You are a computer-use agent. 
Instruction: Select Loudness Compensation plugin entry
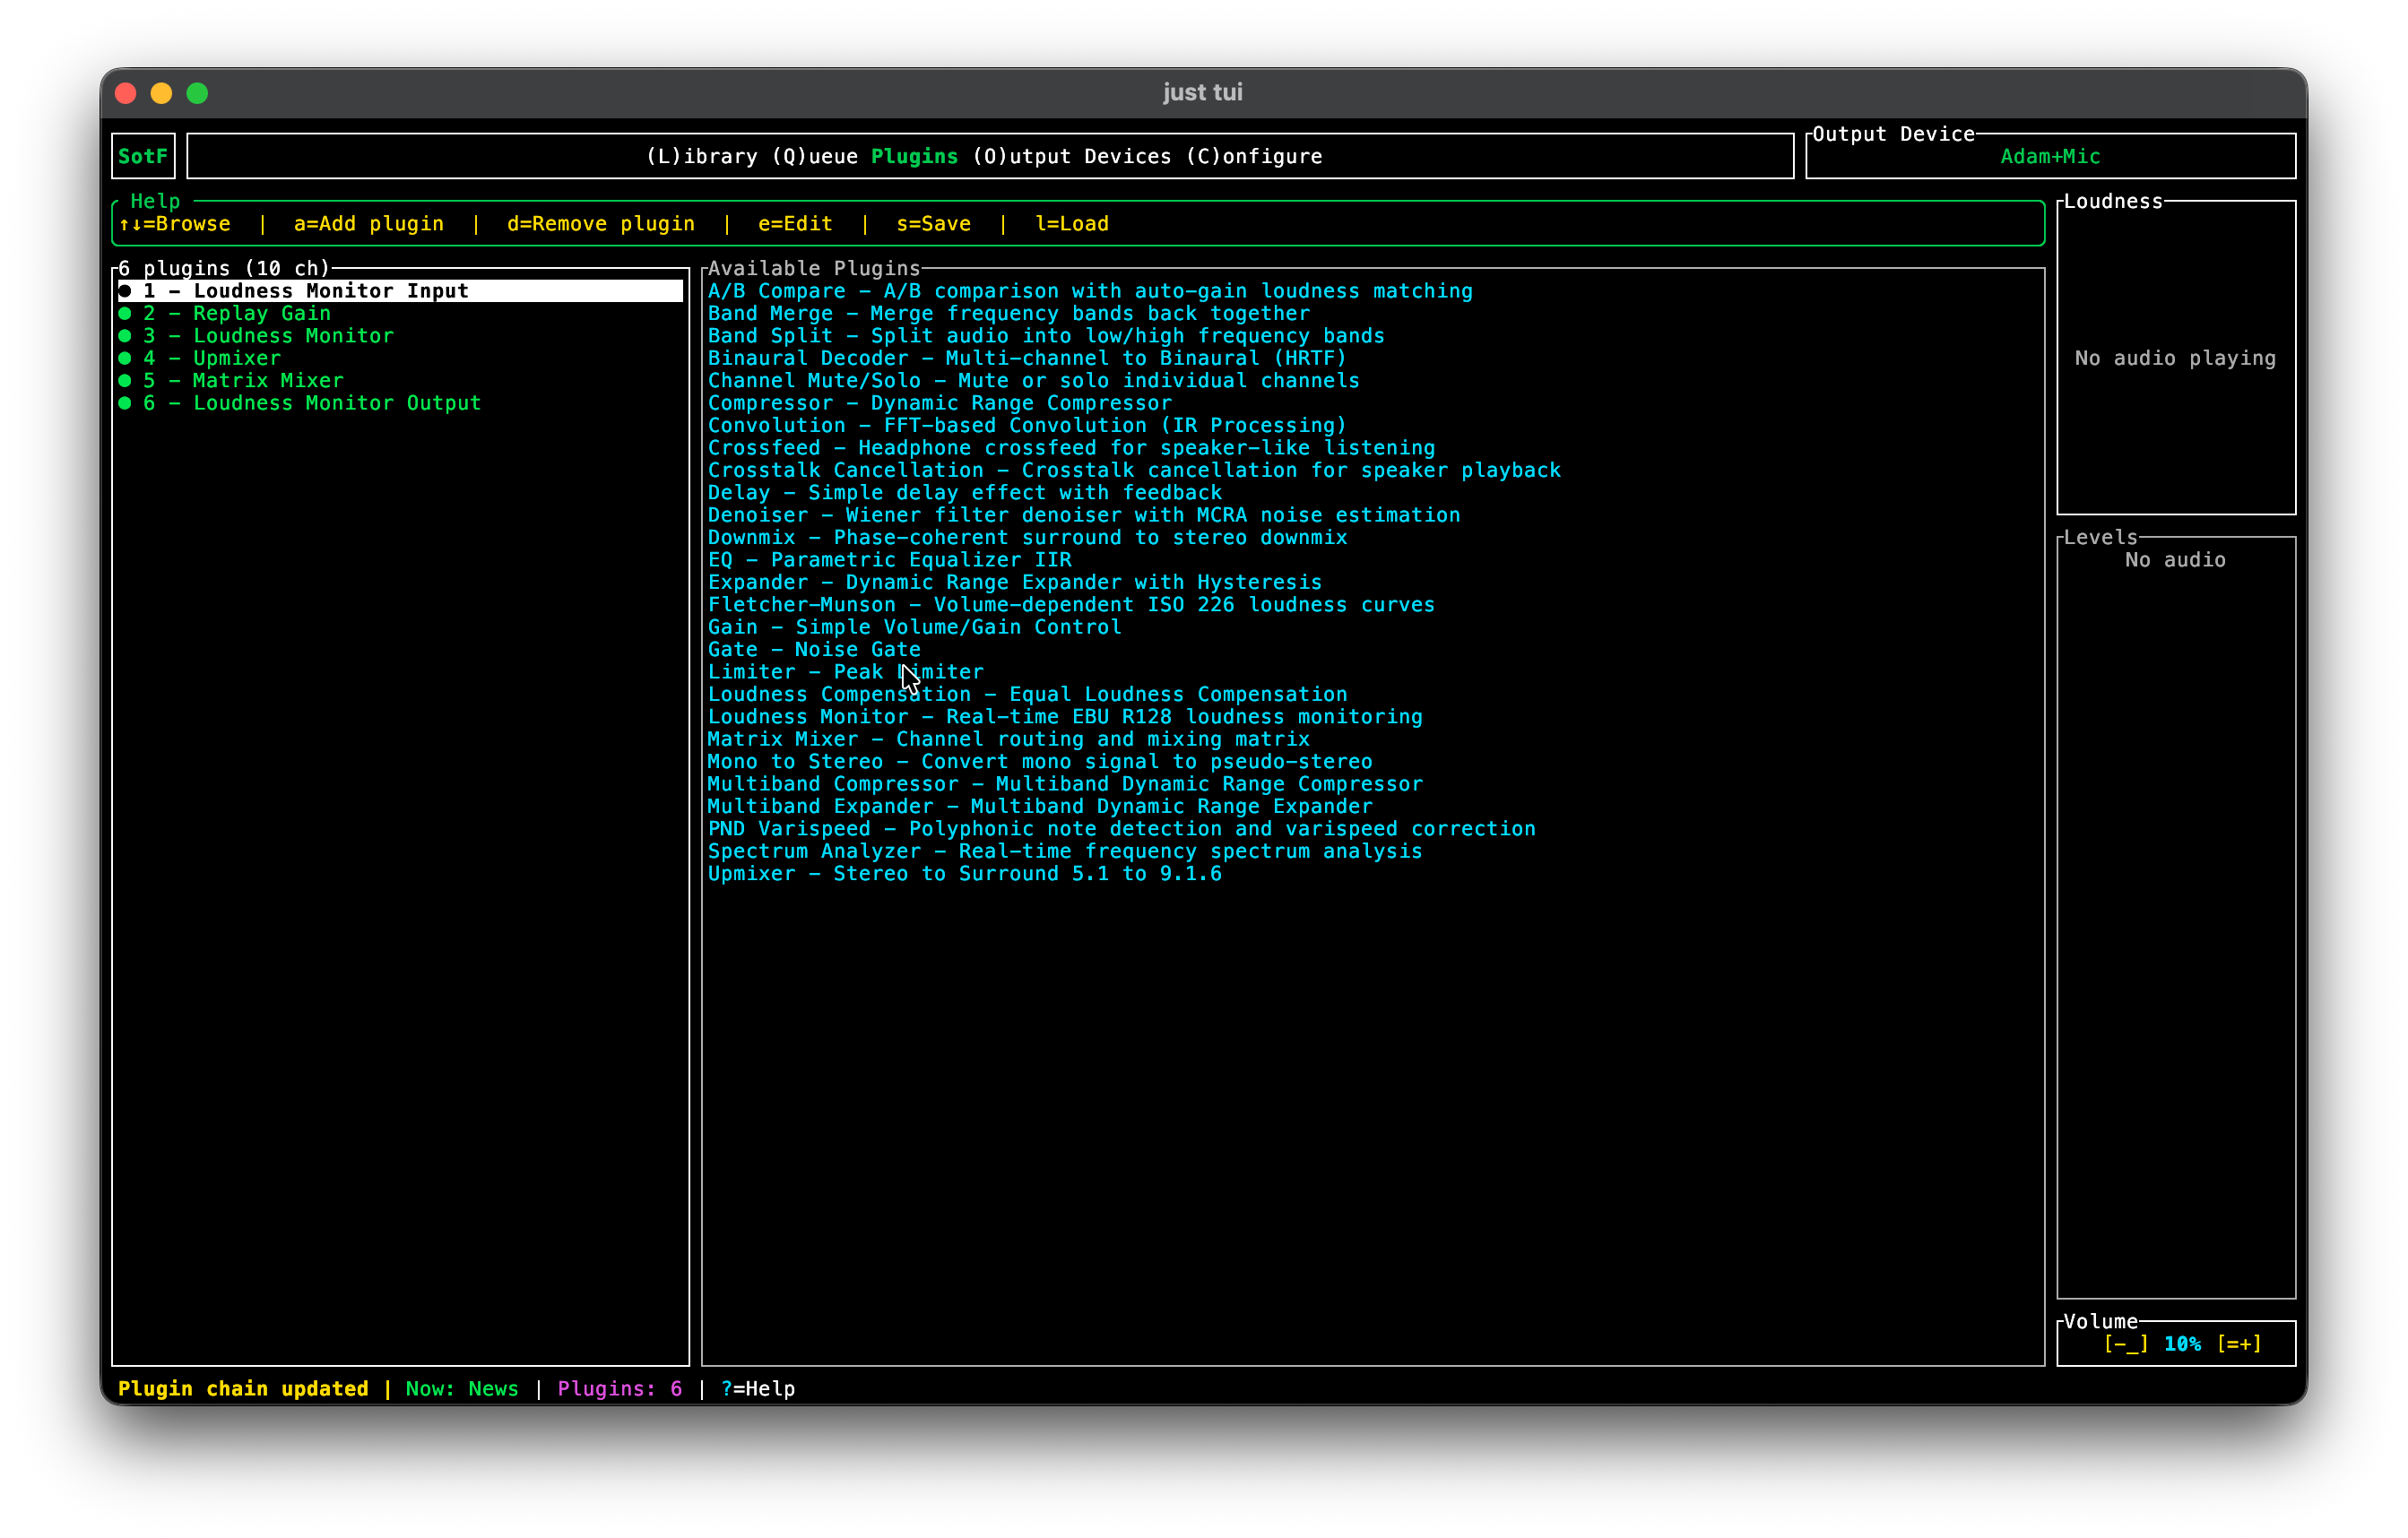click(x=1027, y=694)
